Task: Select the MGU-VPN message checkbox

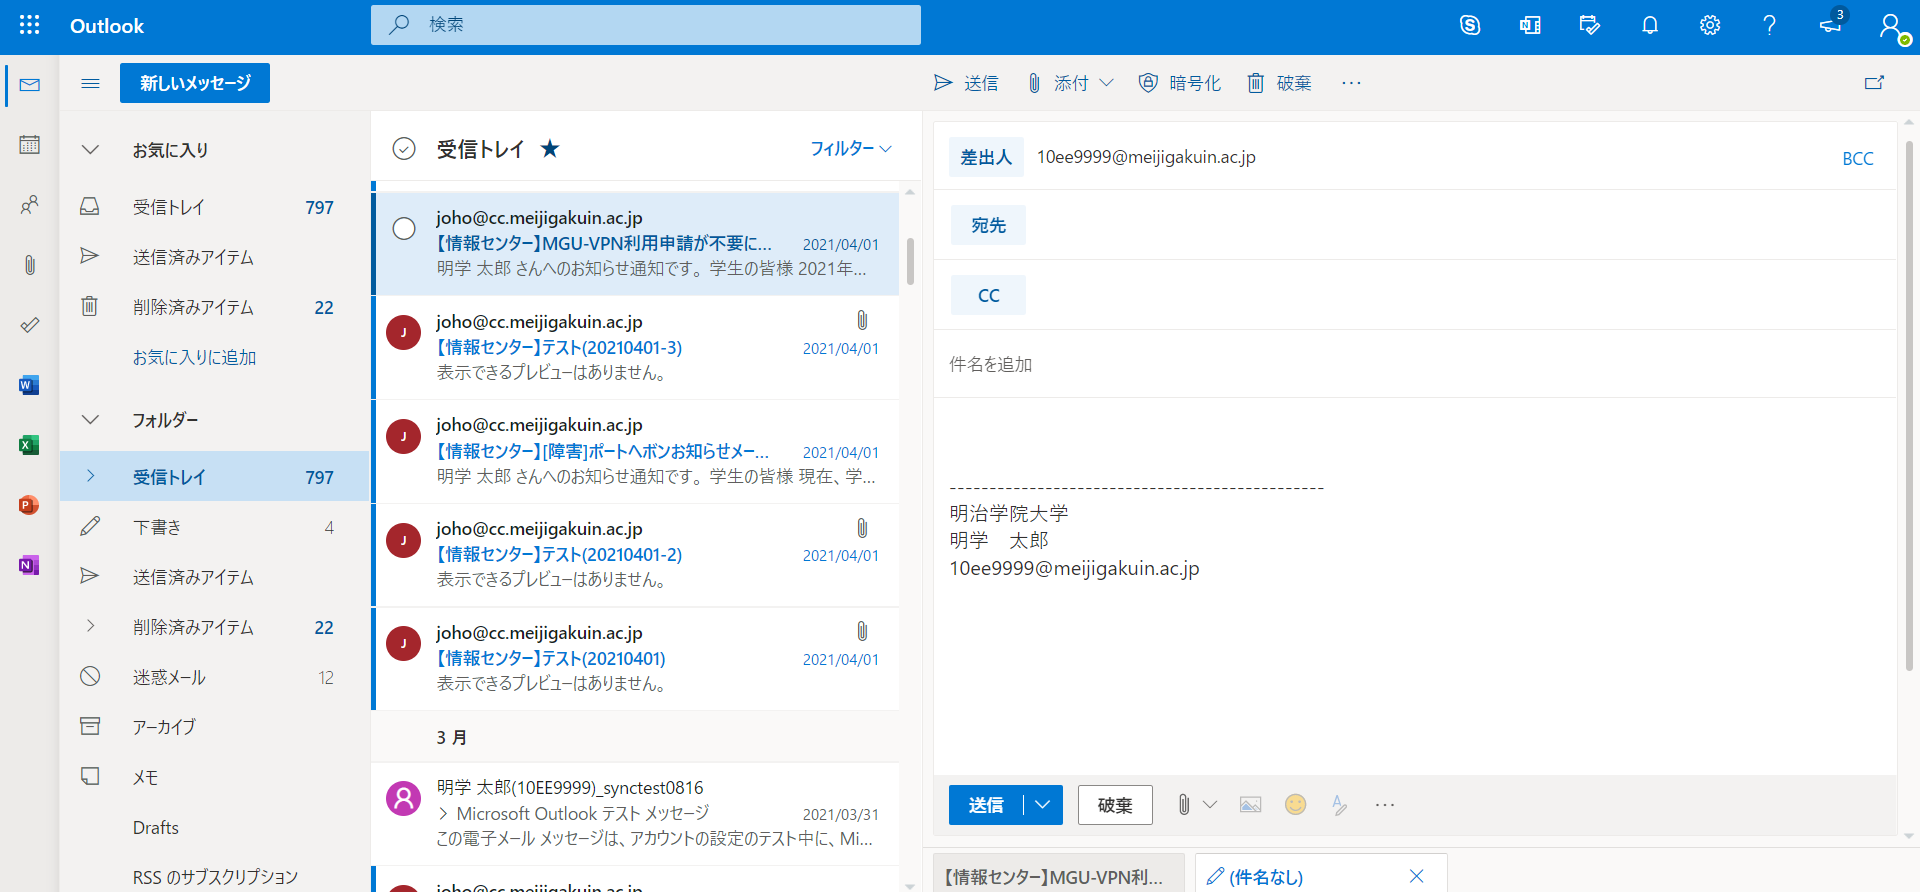Action: pyautogui.click(x=404, y=229)
